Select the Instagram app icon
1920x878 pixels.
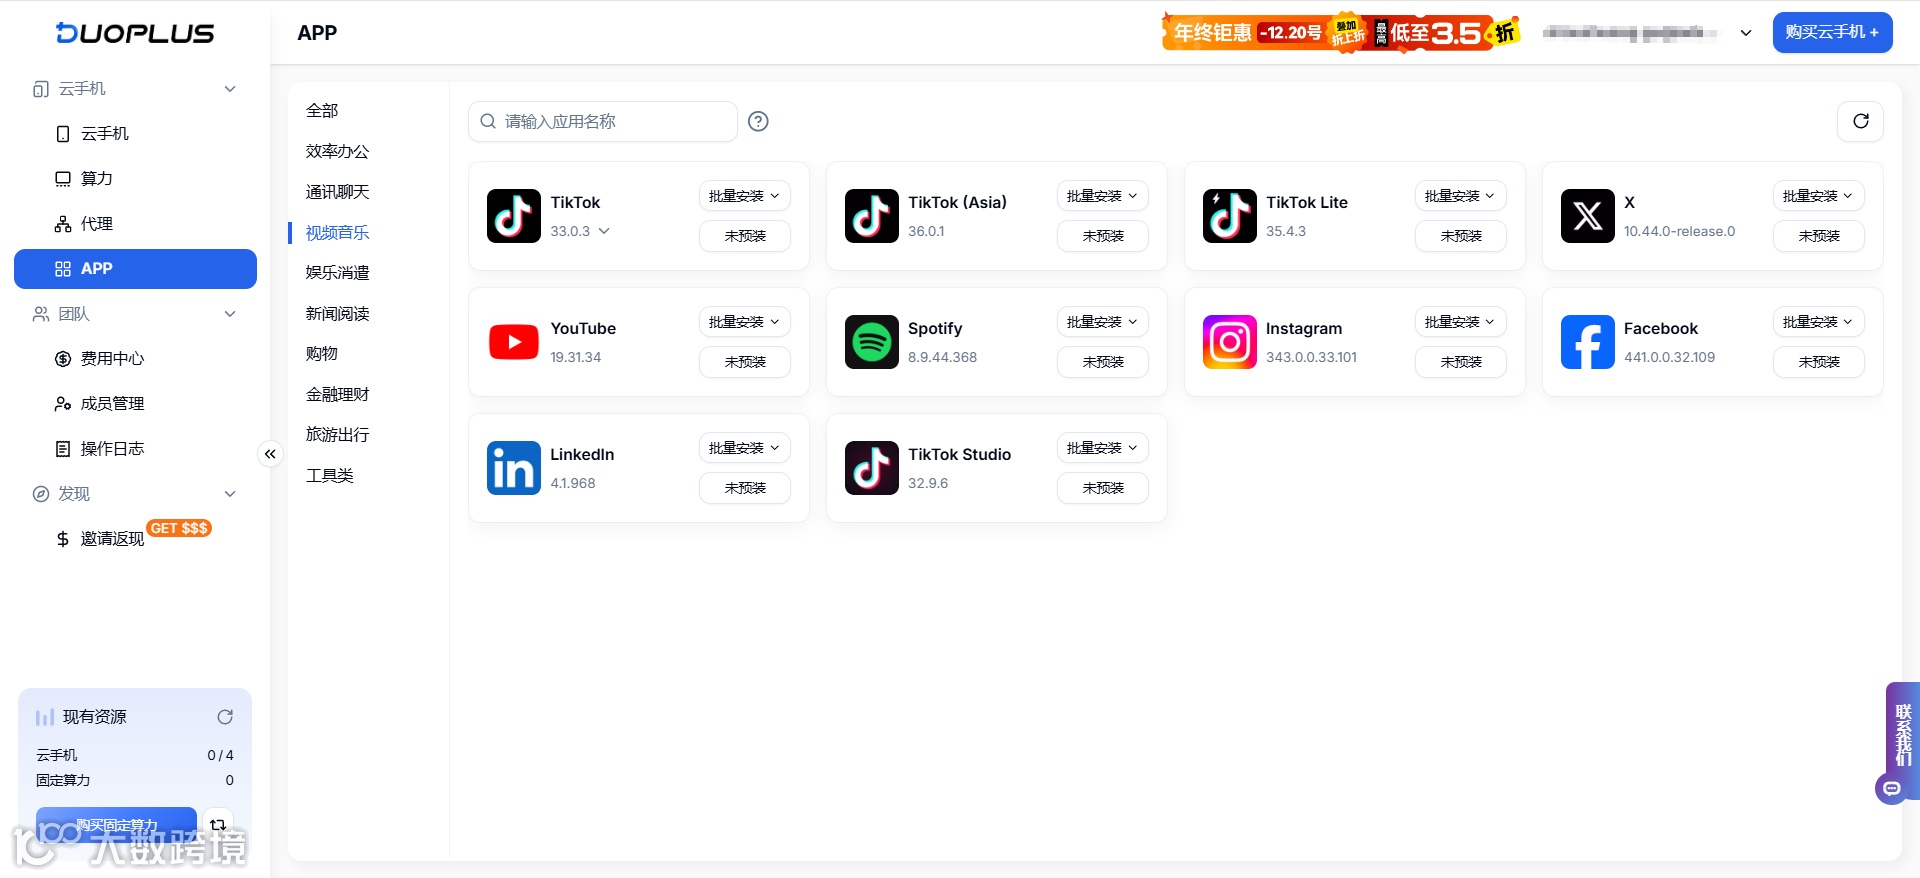[x=1230, y=342]
